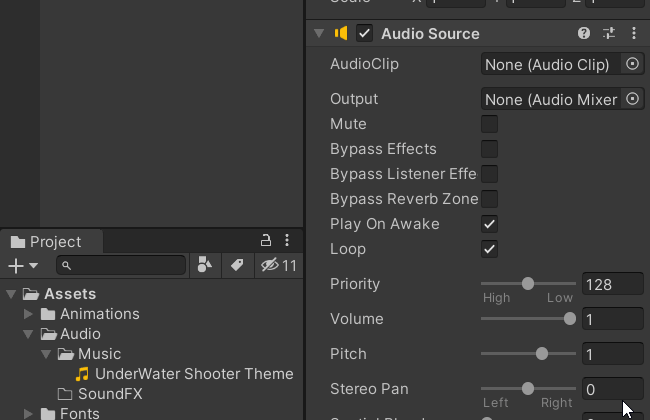This screenshot has height=420, width=650.
Task: Click the Volume property label
Action: point(357,319)
